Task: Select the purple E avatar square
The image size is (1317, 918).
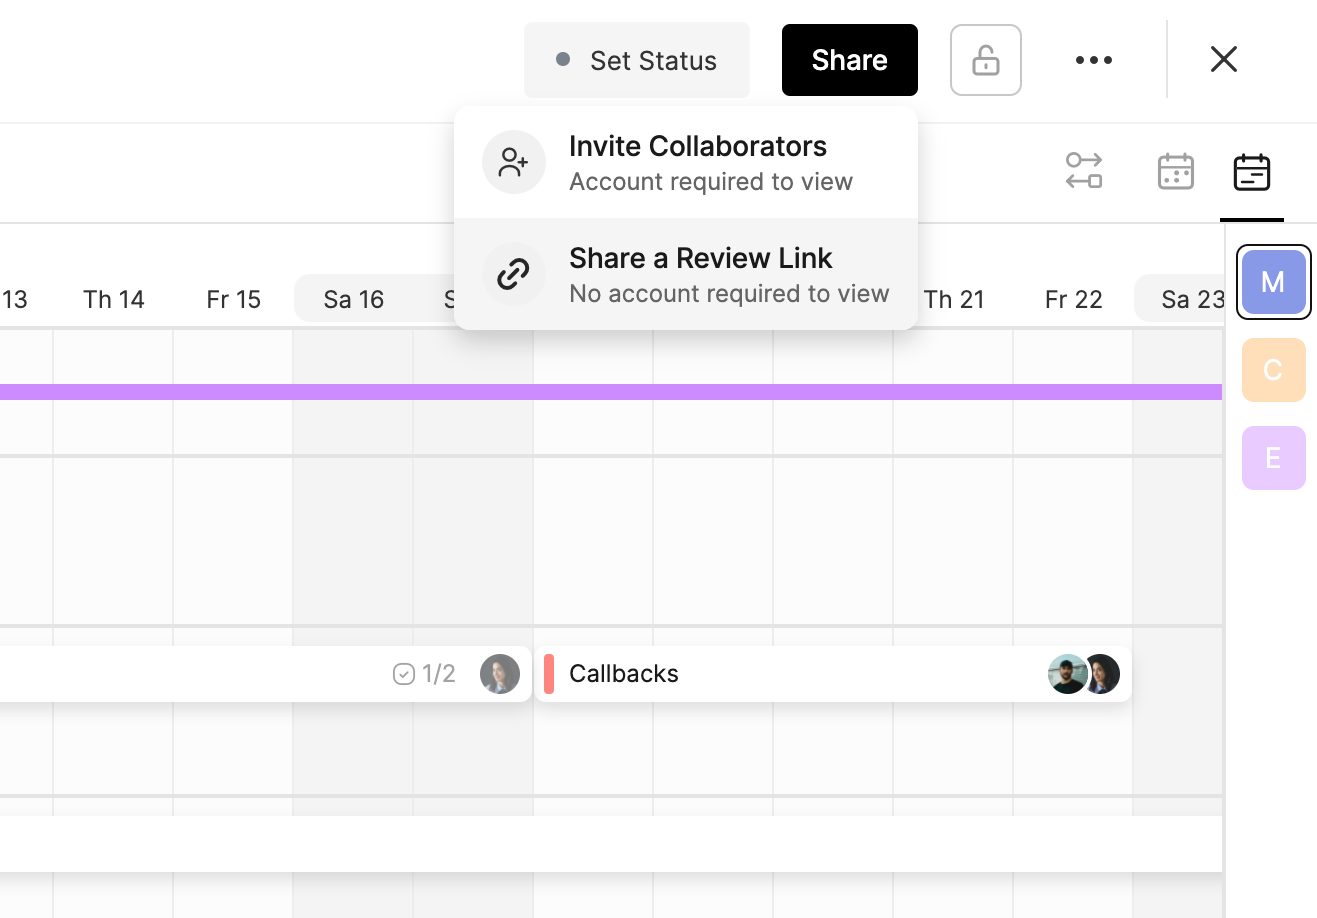Action: click(1273, 458)
